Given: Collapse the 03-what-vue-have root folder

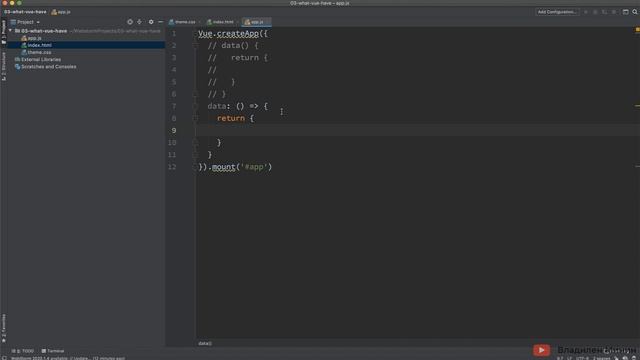Looking at the screenshot, I should click(x=10, y=31).
